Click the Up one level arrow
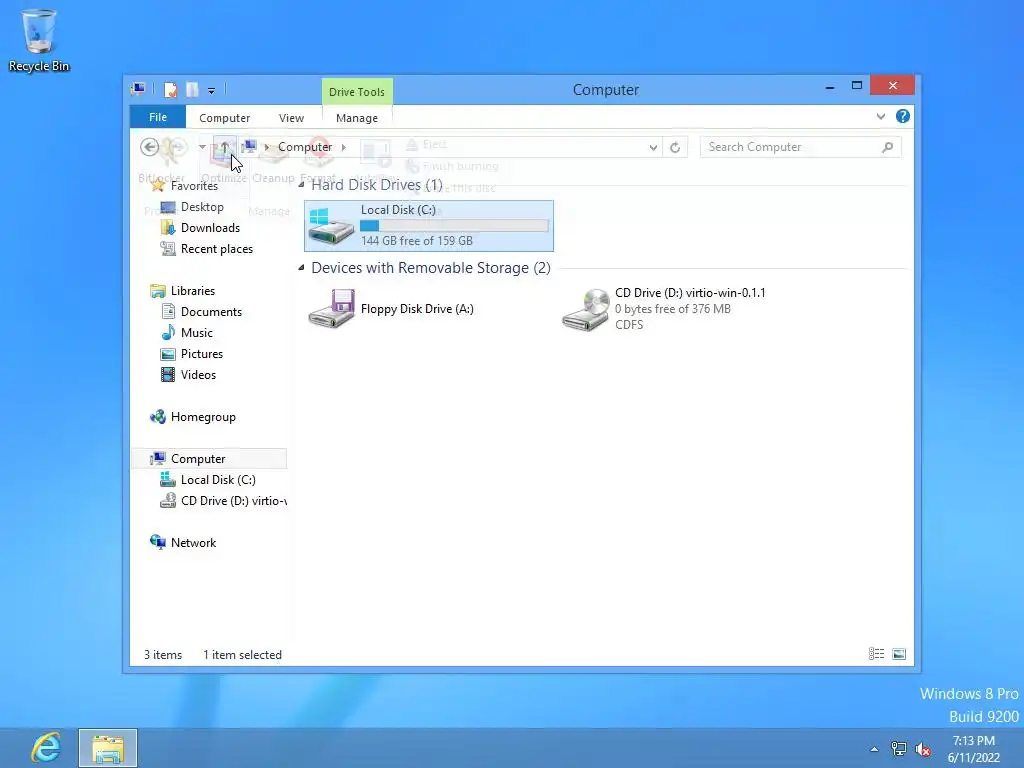The image size is (1024, 768). pyautogui.click(x=224, y=148)
